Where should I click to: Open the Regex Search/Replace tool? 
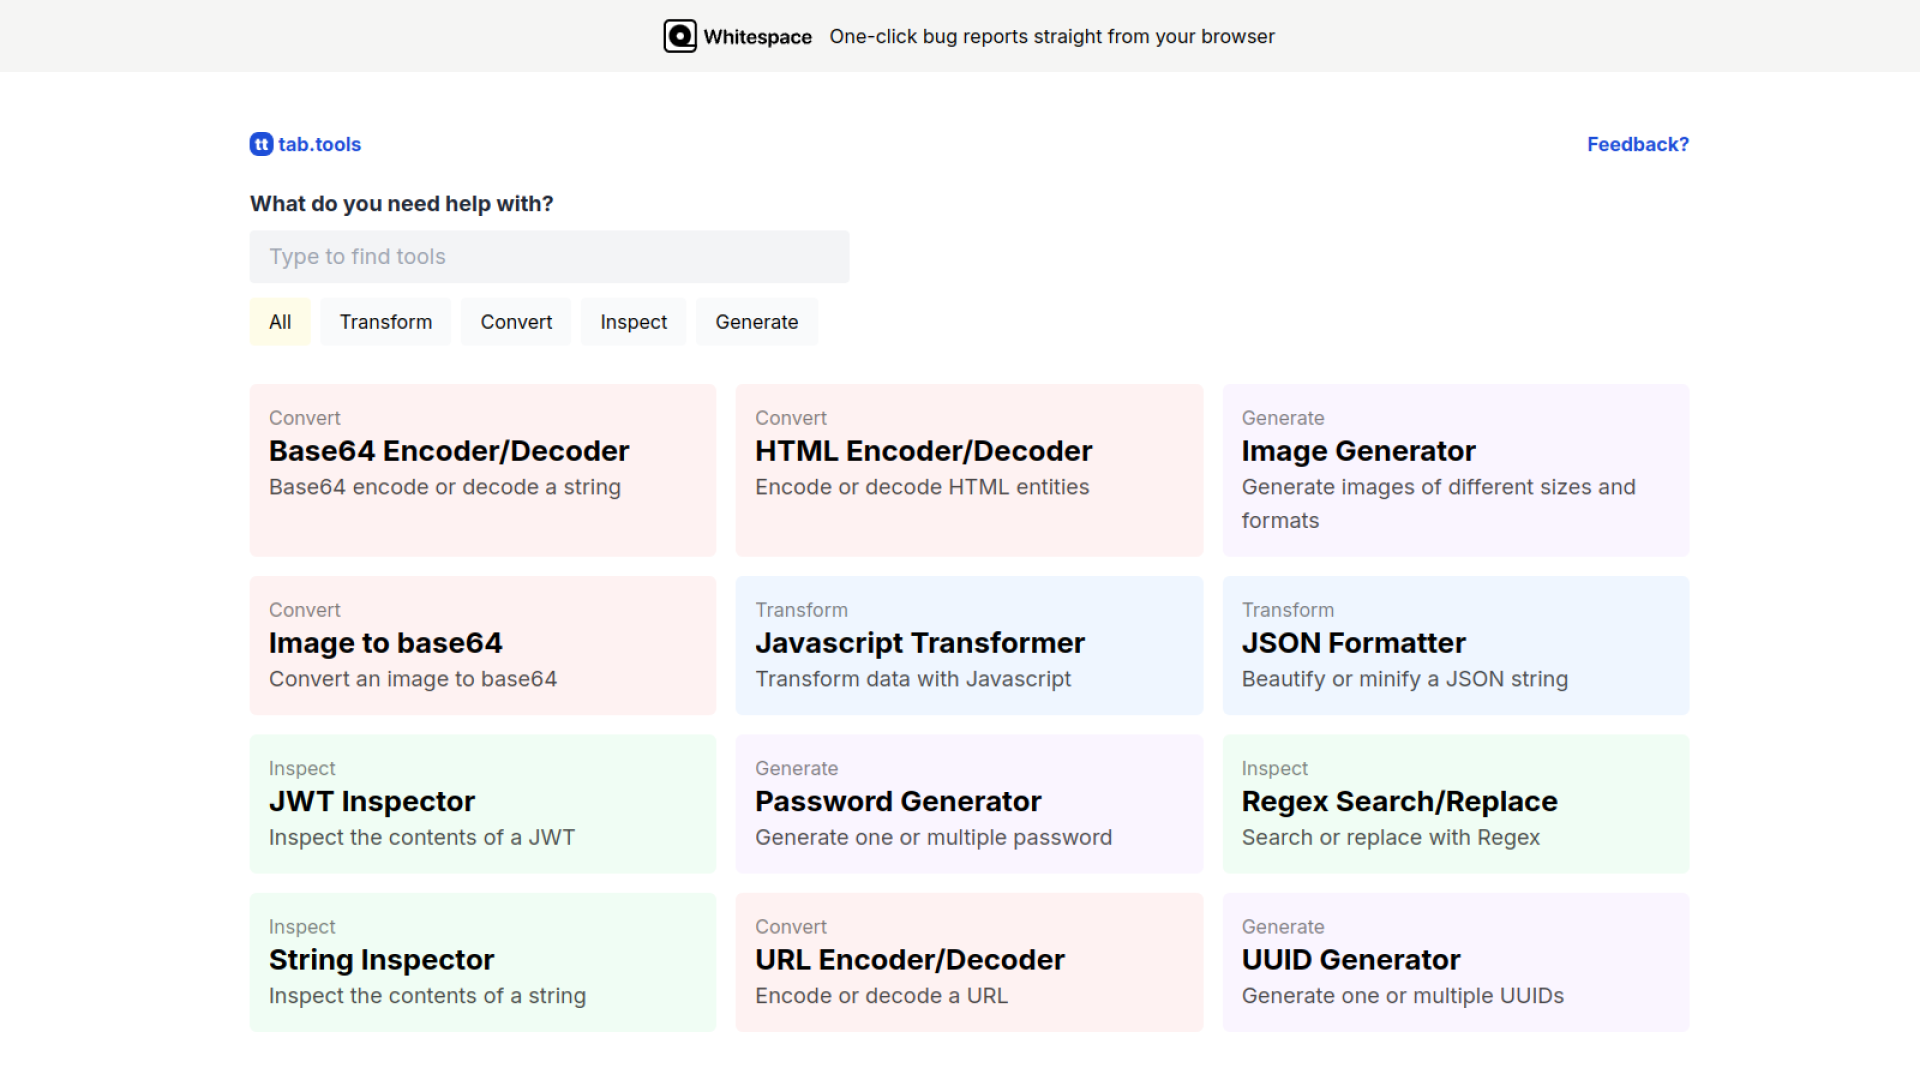click(x=1455, y=803)
